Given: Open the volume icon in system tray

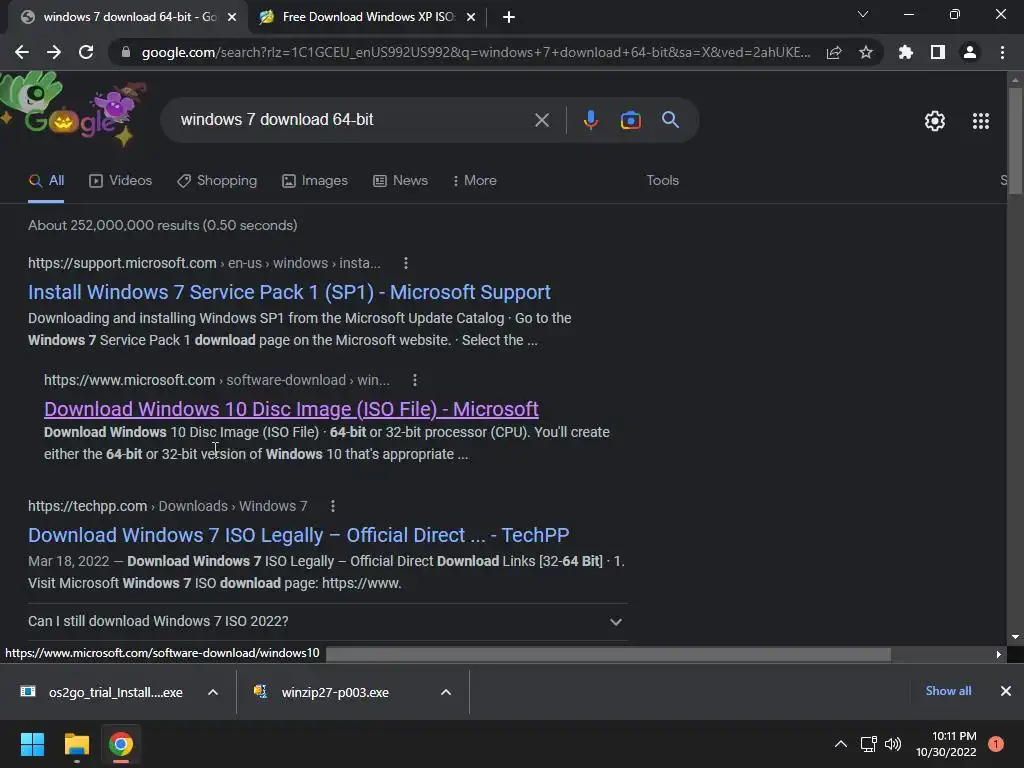Looking at the screenshot, I should 893,744.
